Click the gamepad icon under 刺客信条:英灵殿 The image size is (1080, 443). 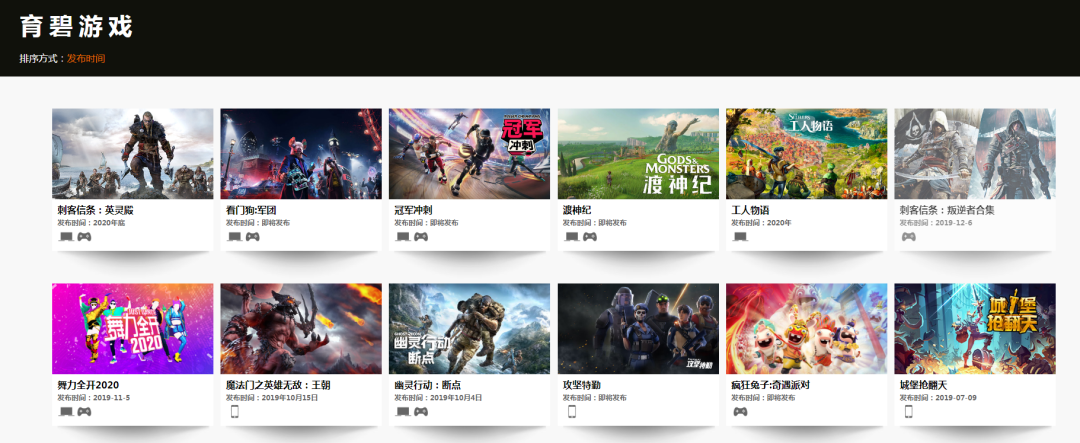click(x=84, y=237)
